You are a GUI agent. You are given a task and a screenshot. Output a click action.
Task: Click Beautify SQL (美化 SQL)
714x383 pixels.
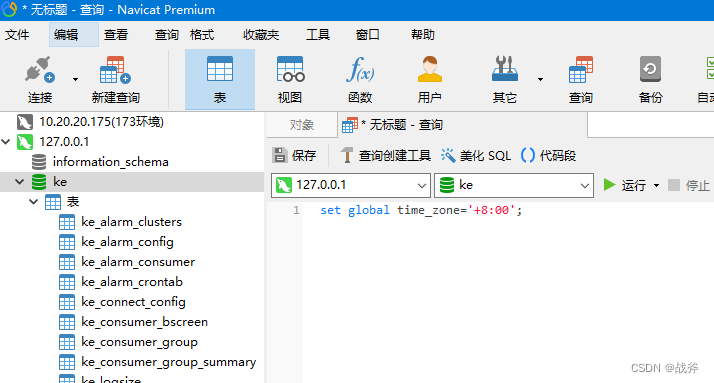[476, 156]
